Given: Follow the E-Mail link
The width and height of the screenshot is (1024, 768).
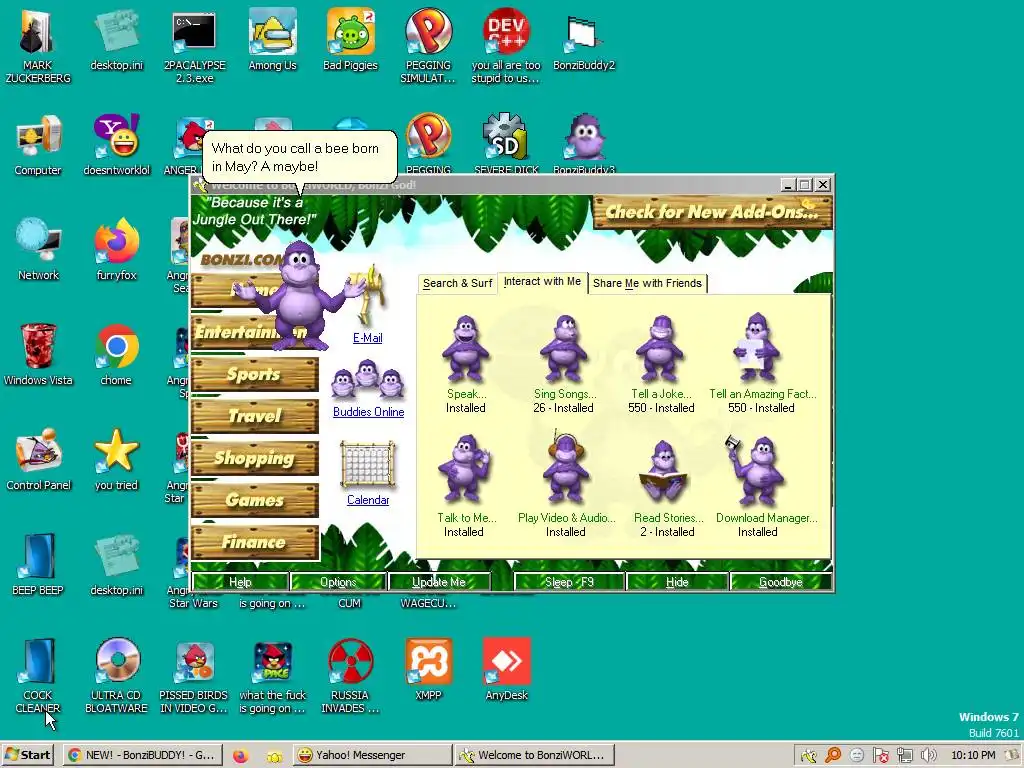Looking at the screenshot, I should (368, 338).
